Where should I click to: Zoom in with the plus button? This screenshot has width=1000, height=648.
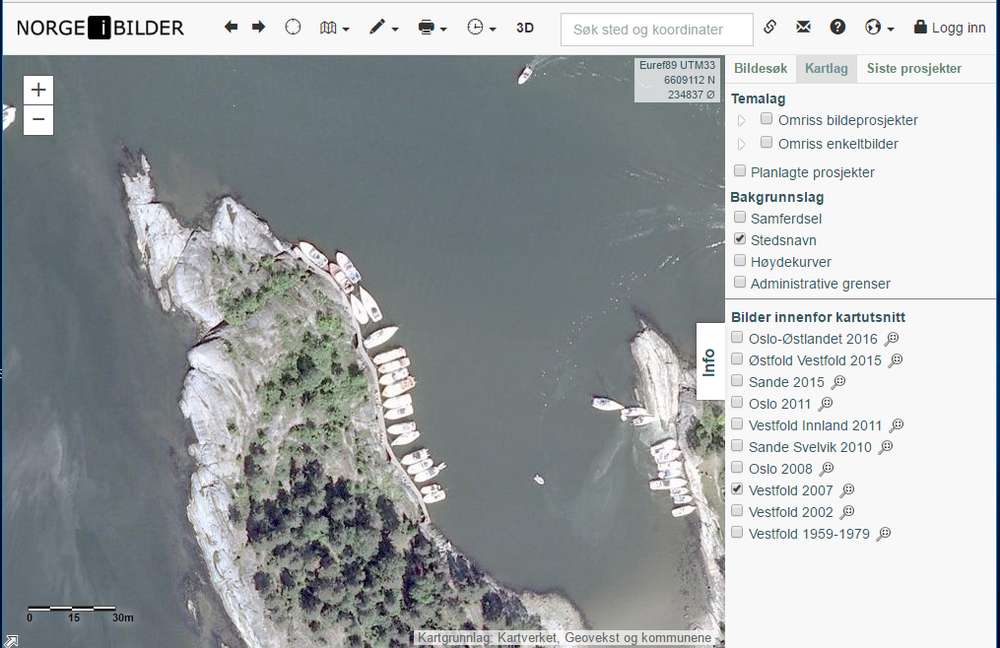tap(38, 90)
